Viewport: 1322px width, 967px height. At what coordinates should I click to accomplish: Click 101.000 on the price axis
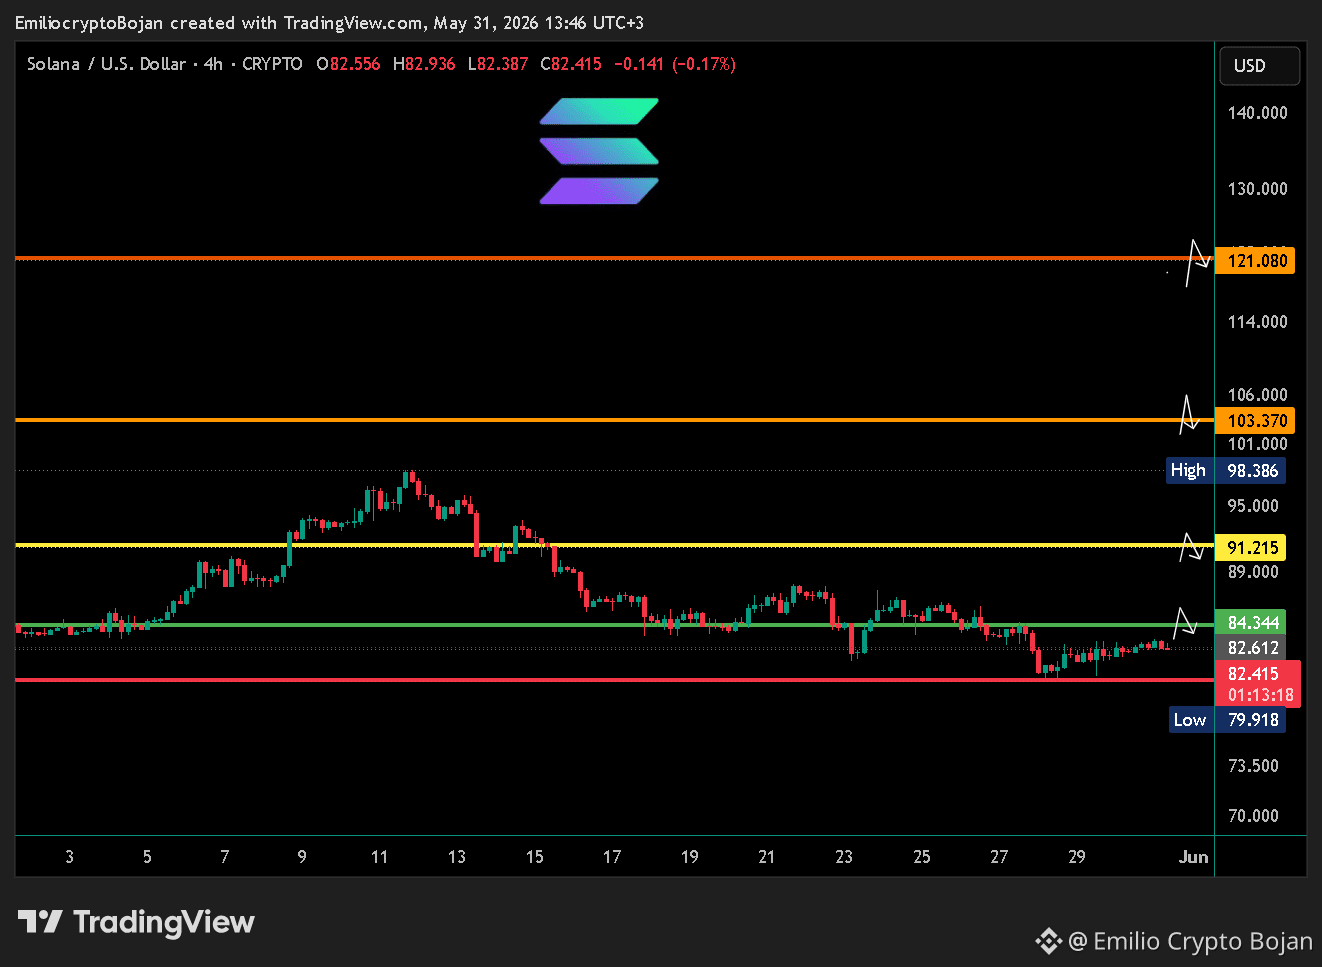pos(1257,444)
